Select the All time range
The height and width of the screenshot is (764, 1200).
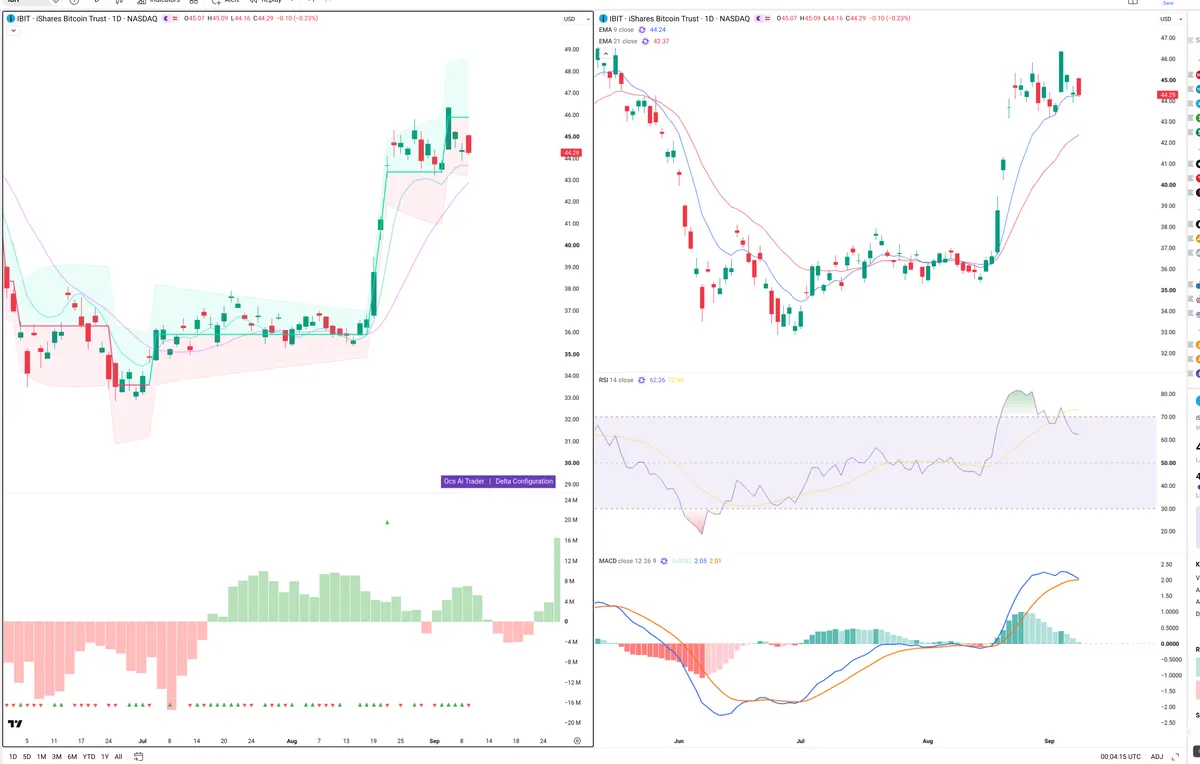click(x=118, y=757)
